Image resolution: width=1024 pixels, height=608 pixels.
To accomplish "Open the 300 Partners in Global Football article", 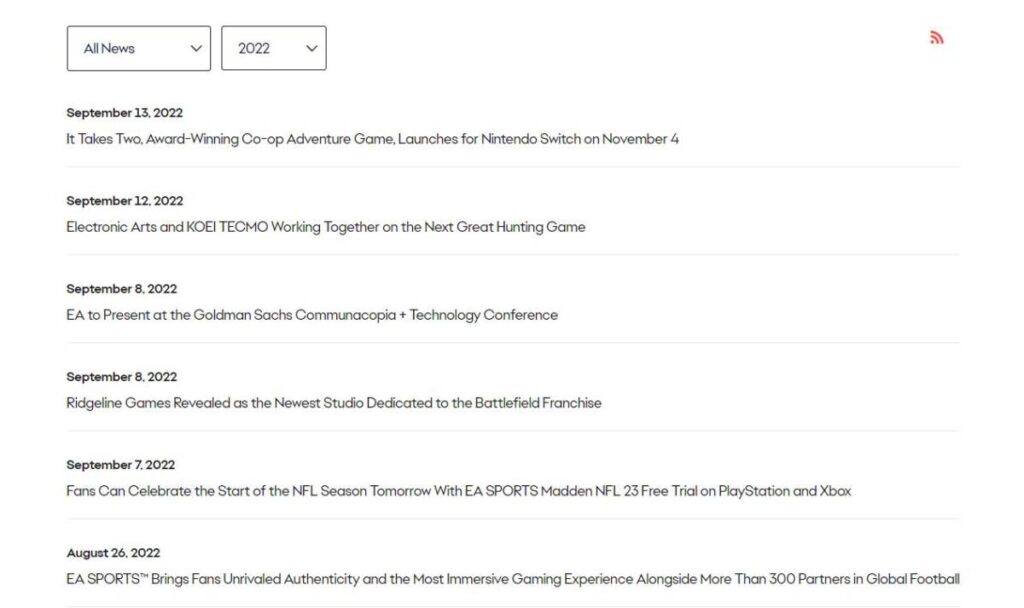I will coord(512,579).
